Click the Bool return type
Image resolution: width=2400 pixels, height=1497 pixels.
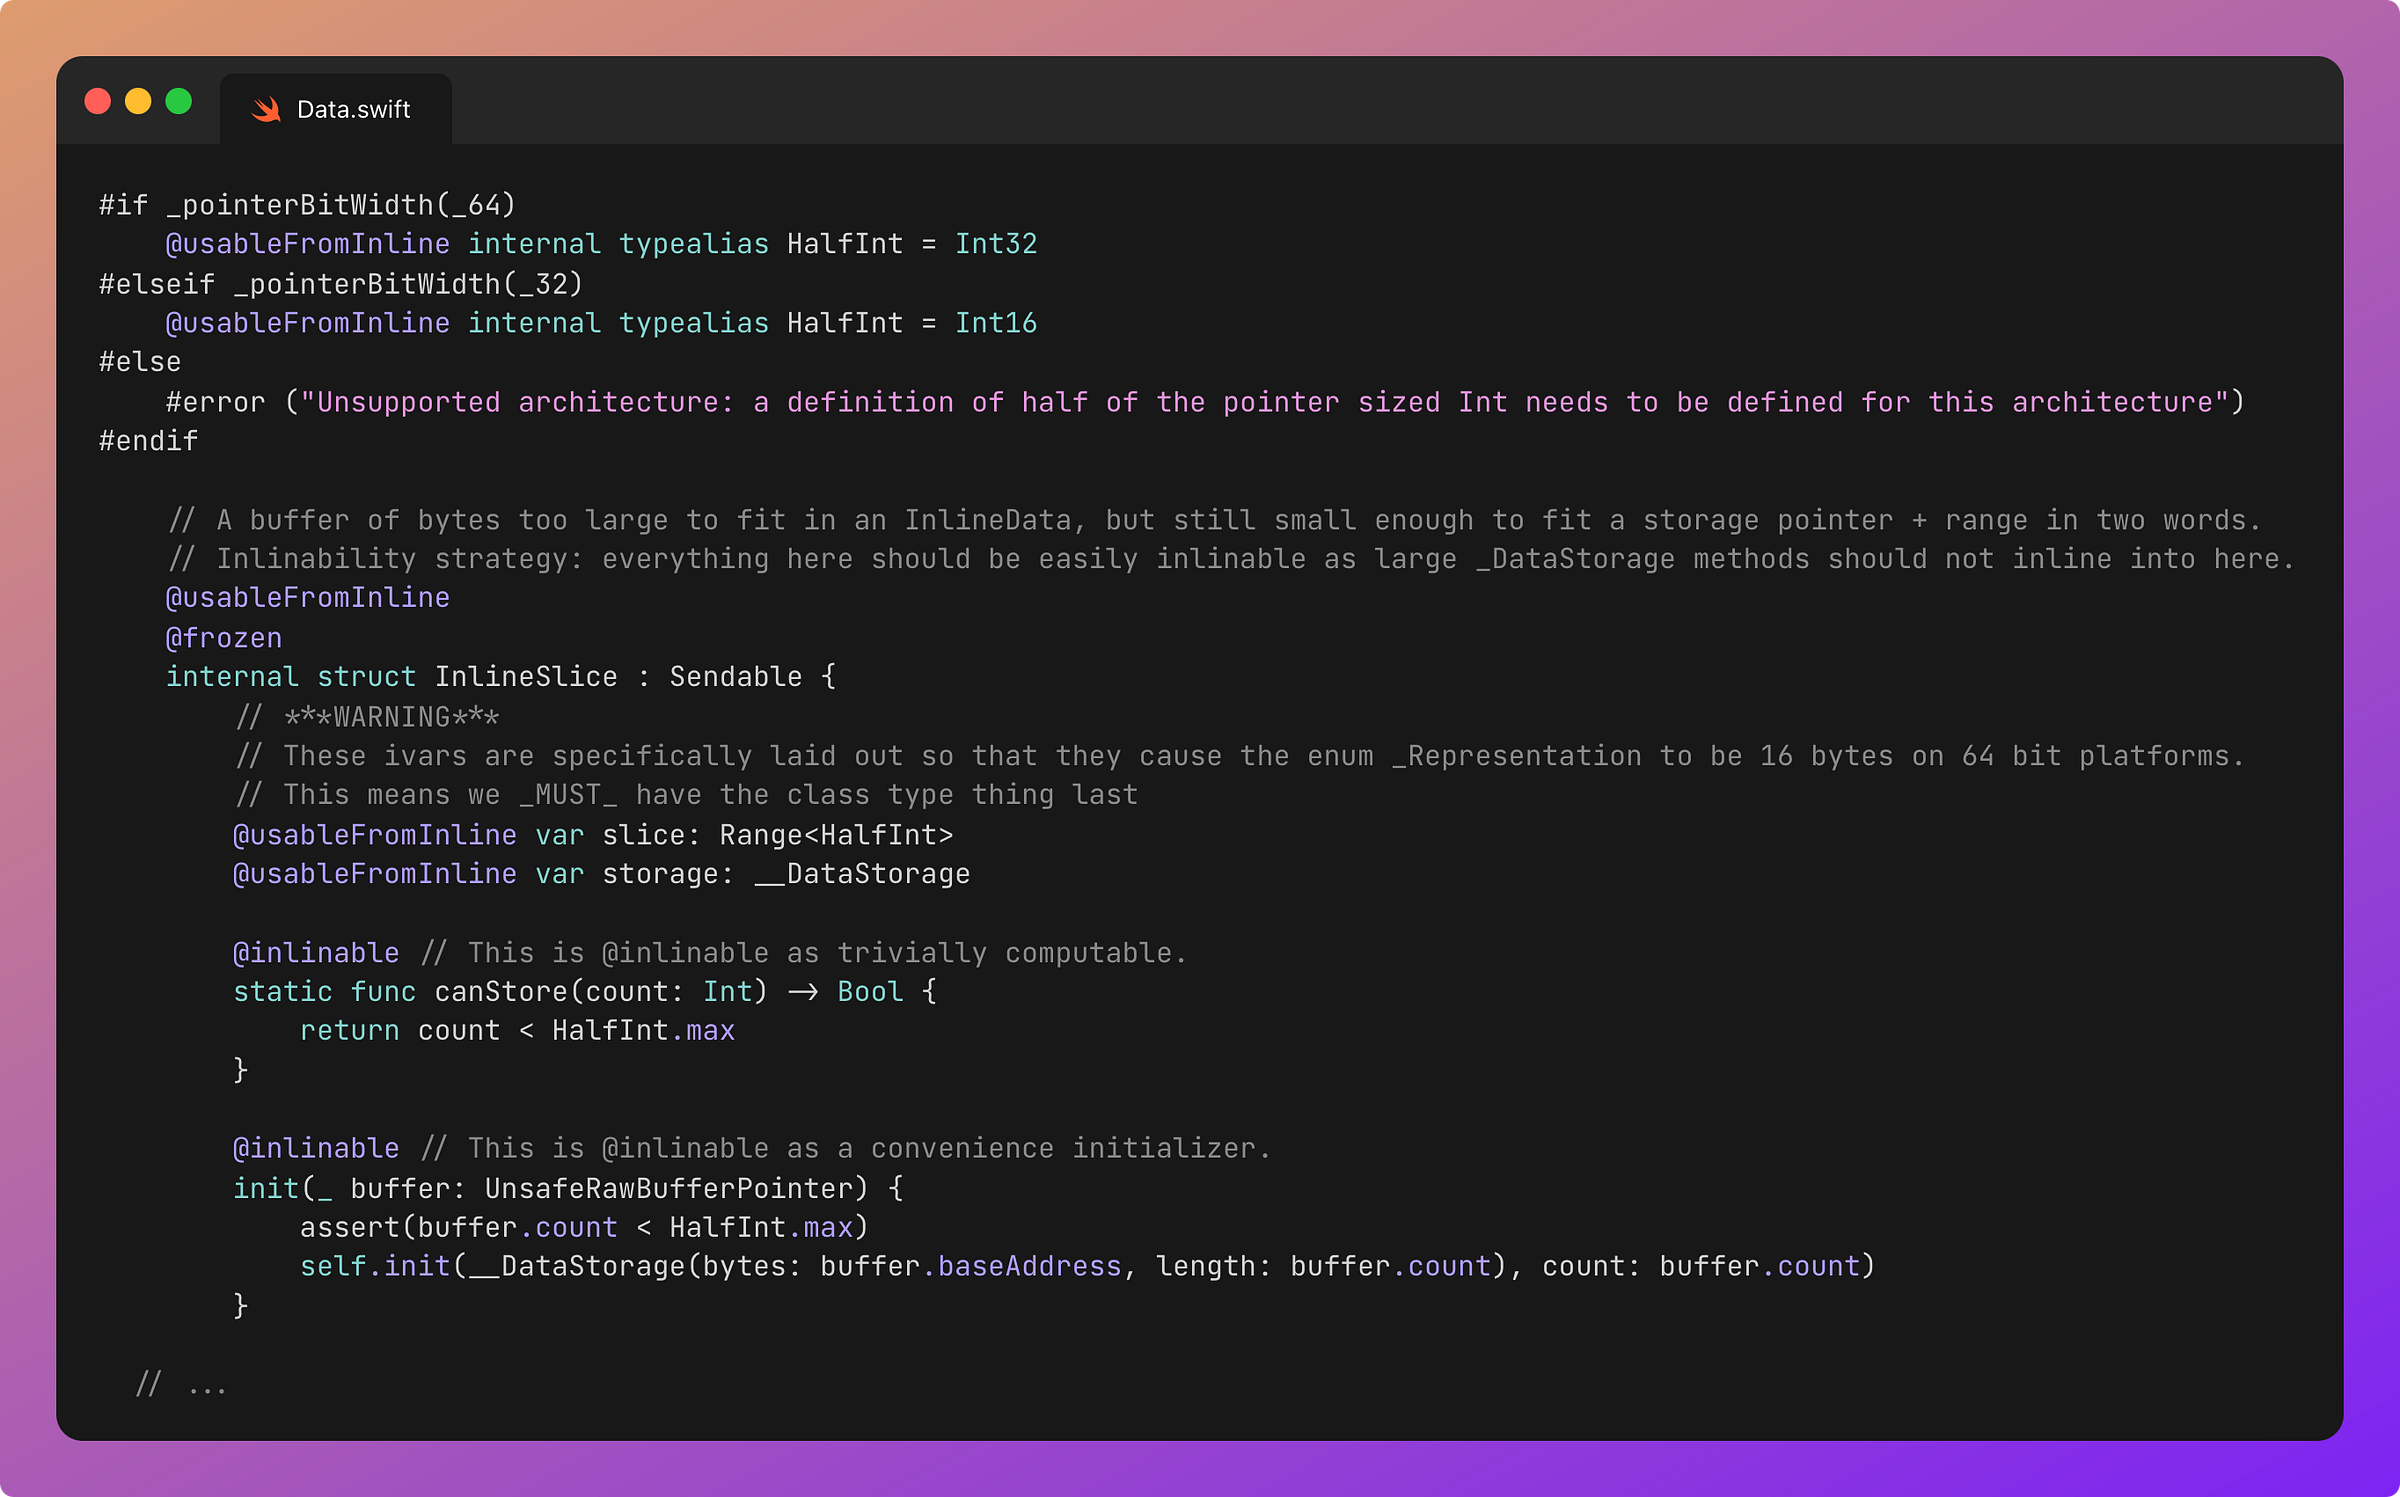869,992
